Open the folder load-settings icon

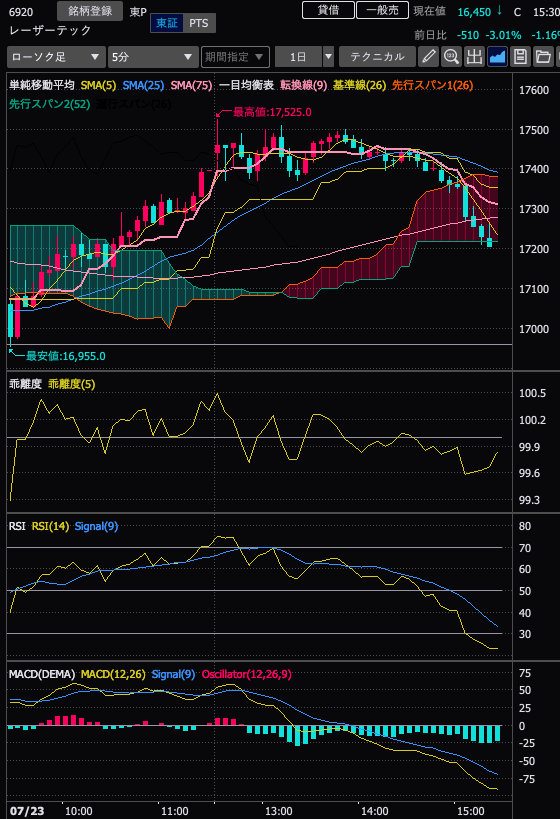(543, 56)
